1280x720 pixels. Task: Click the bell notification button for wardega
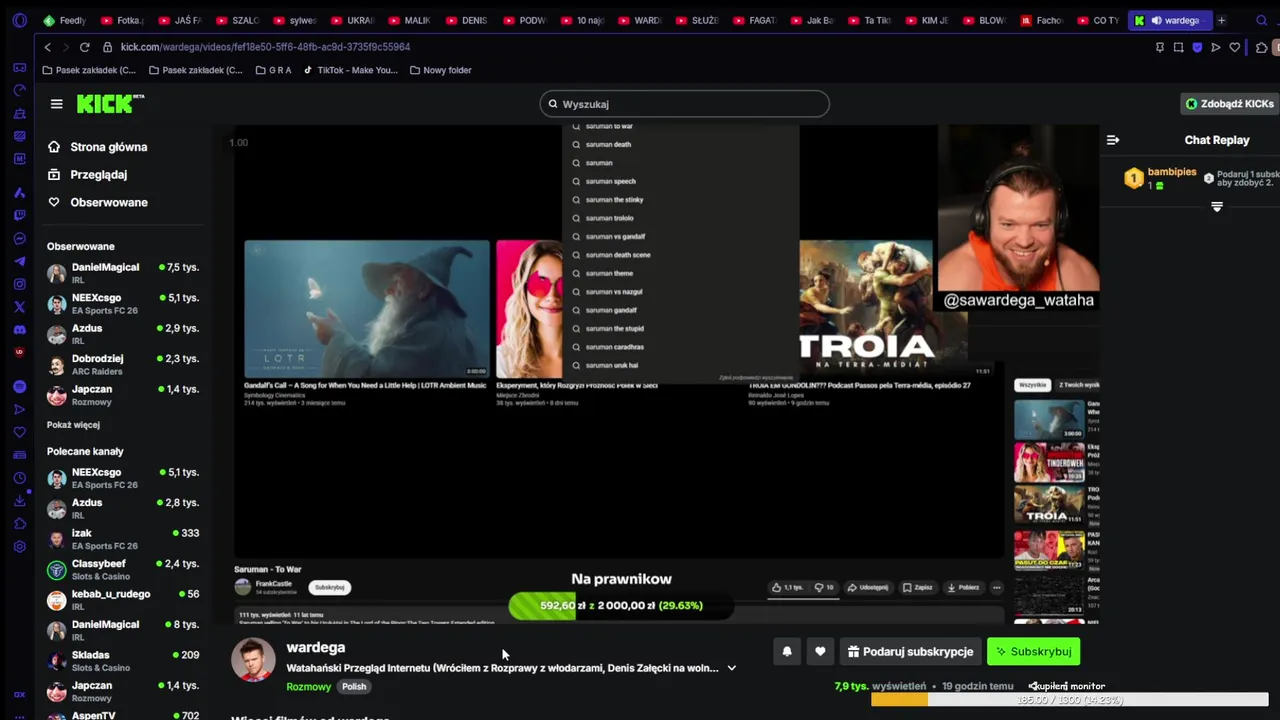(787, 651)
